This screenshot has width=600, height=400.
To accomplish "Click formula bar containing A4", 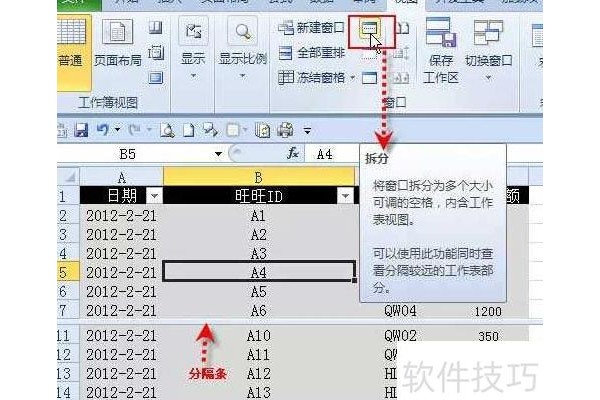I will coord(333,154).
